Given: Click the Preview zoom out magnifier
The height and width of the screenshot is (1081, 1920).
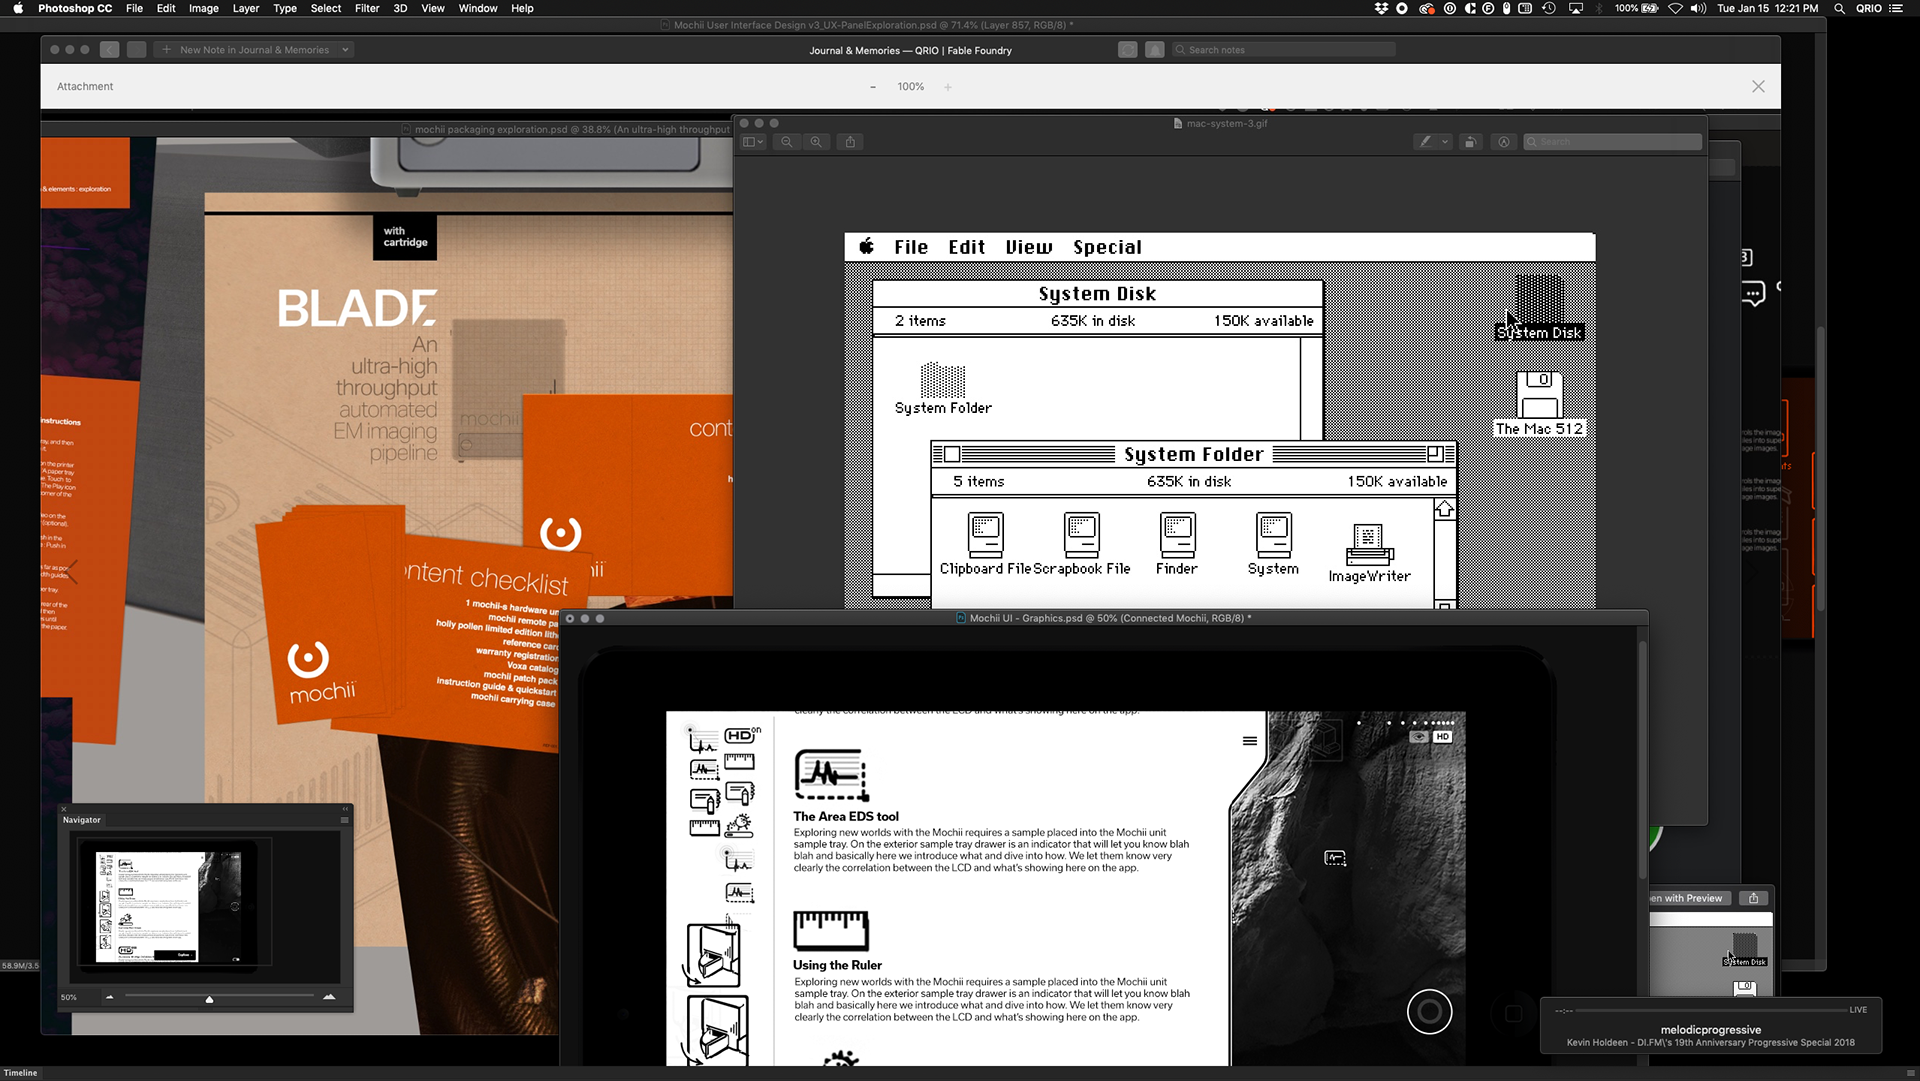Looking at the screenshot, I should click(x=787, y=142).
